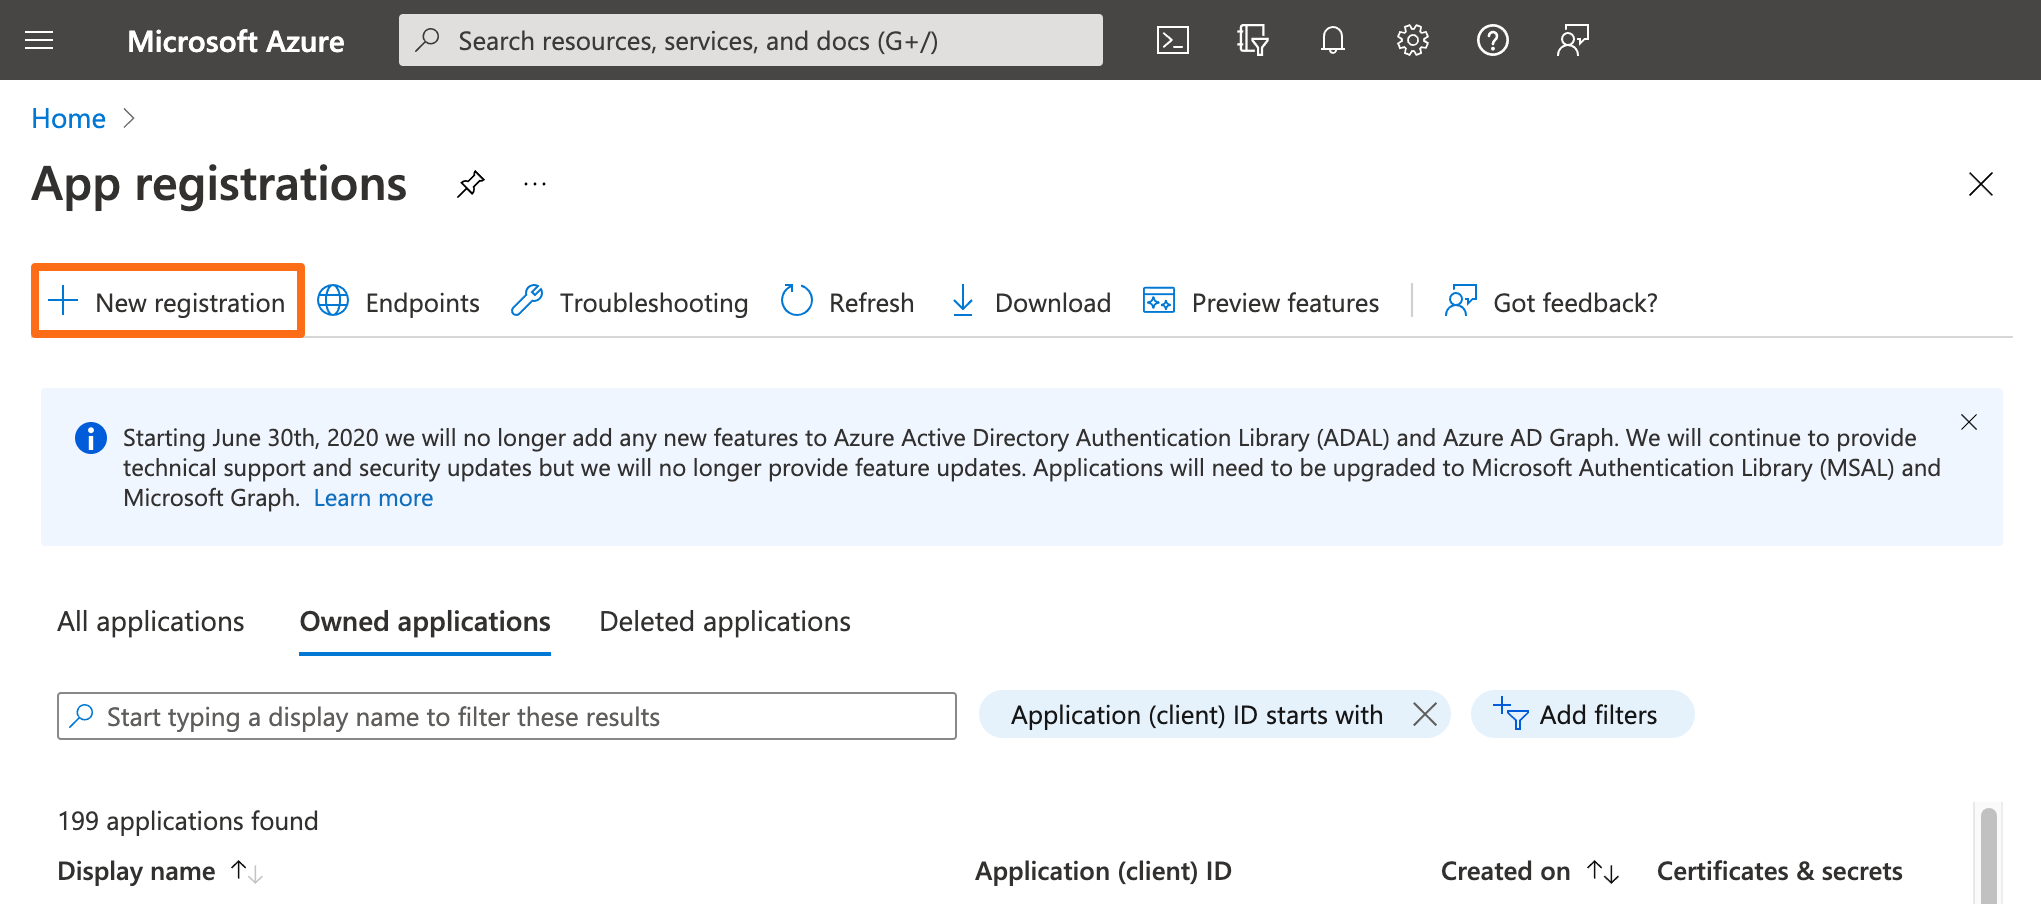Open Cloud Shell from the top bar

(1172, 40)
